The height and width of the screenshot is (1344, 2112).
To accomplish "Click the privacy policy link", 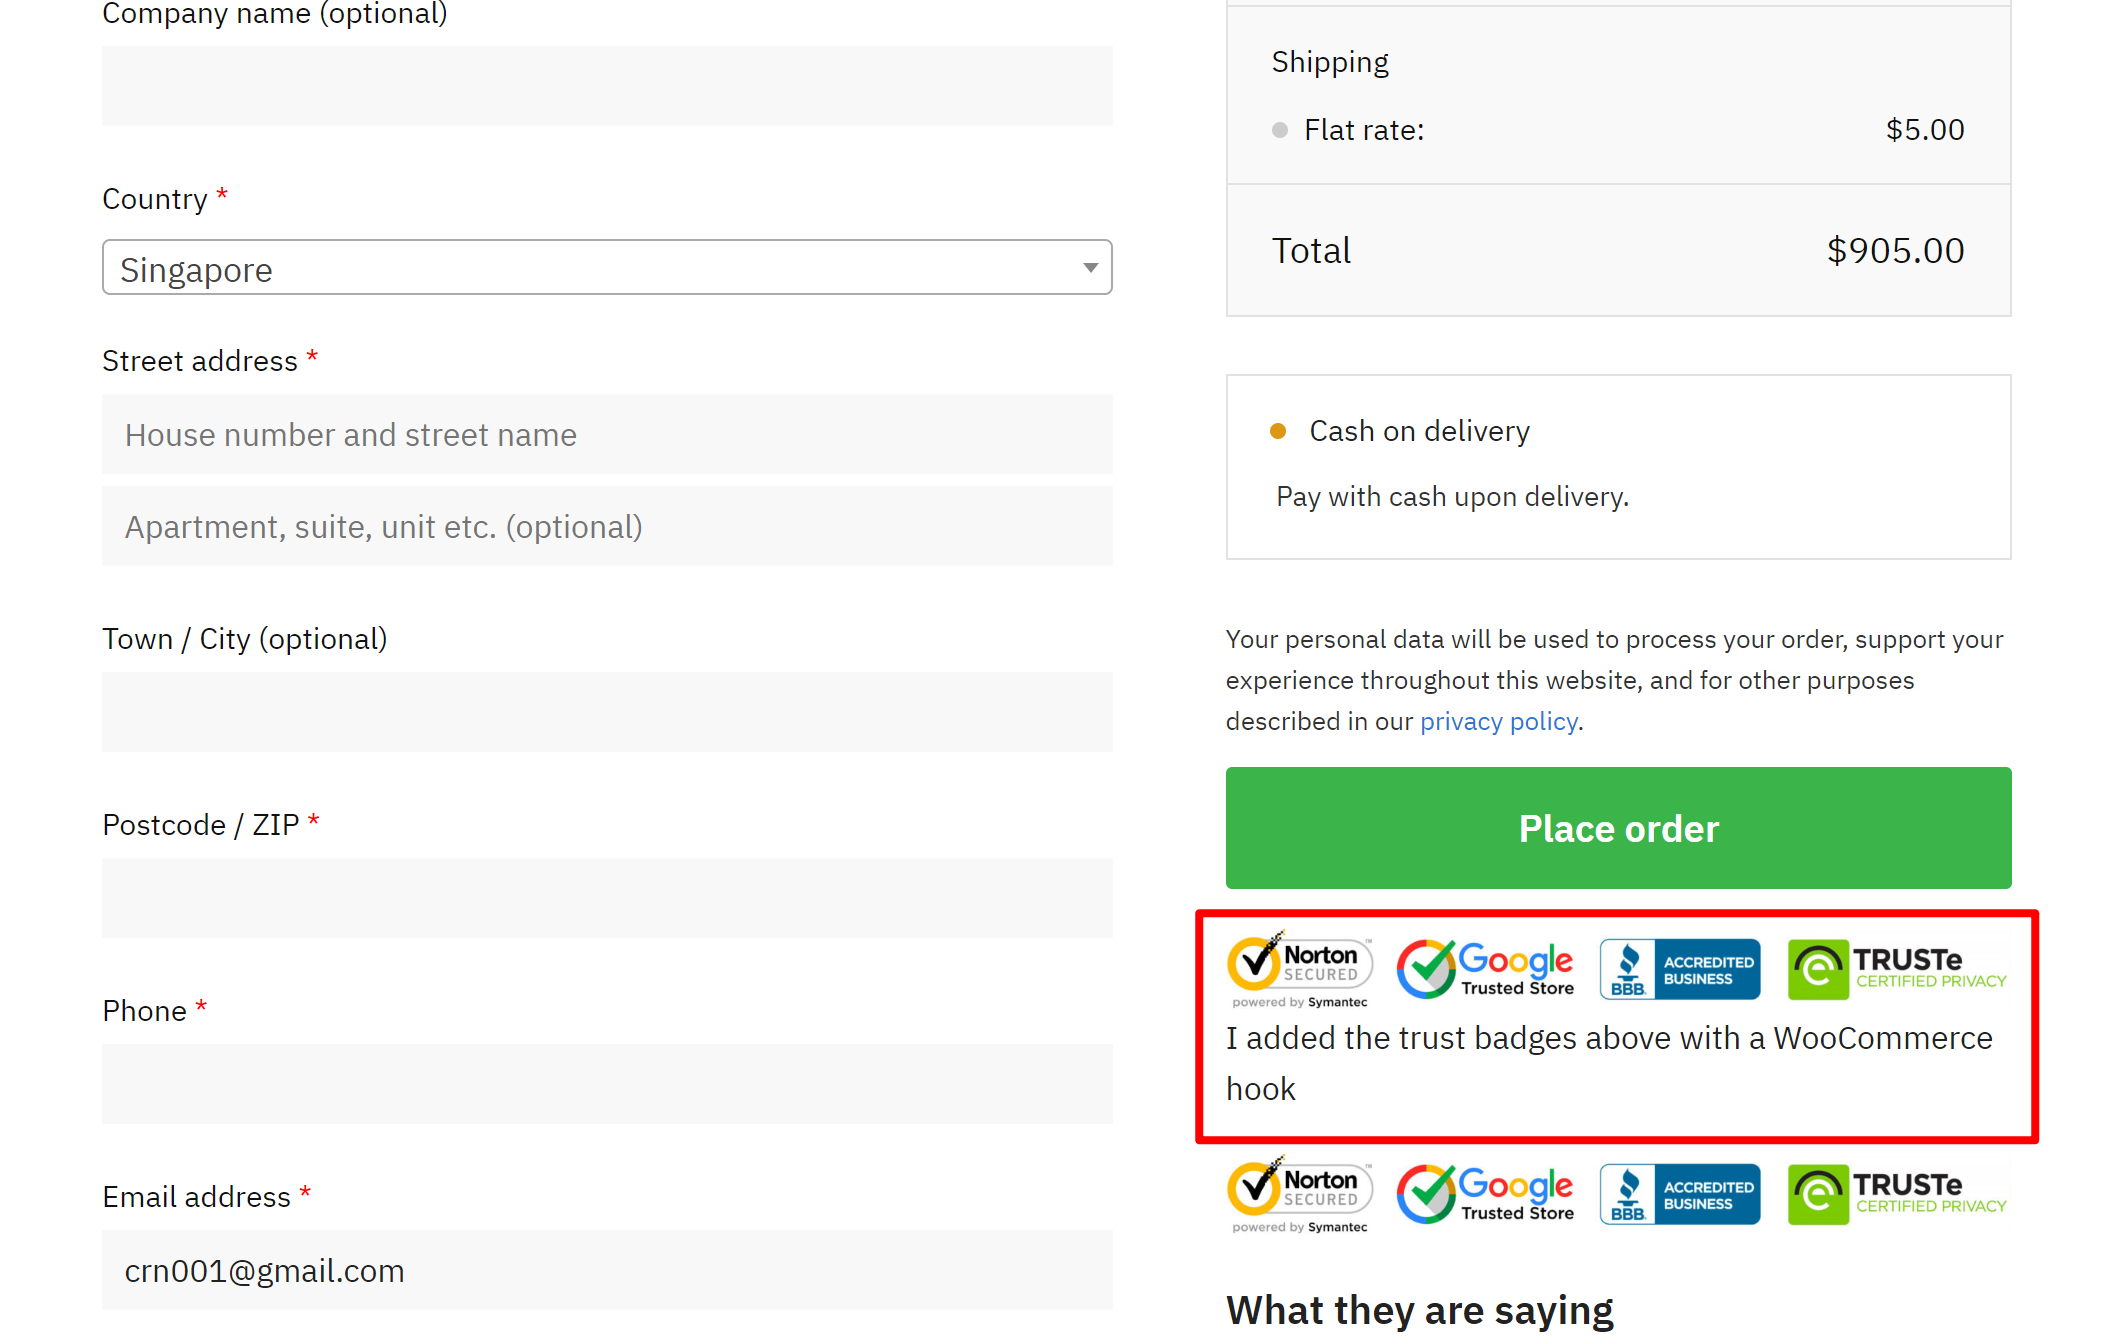I will pos(1498,719).
